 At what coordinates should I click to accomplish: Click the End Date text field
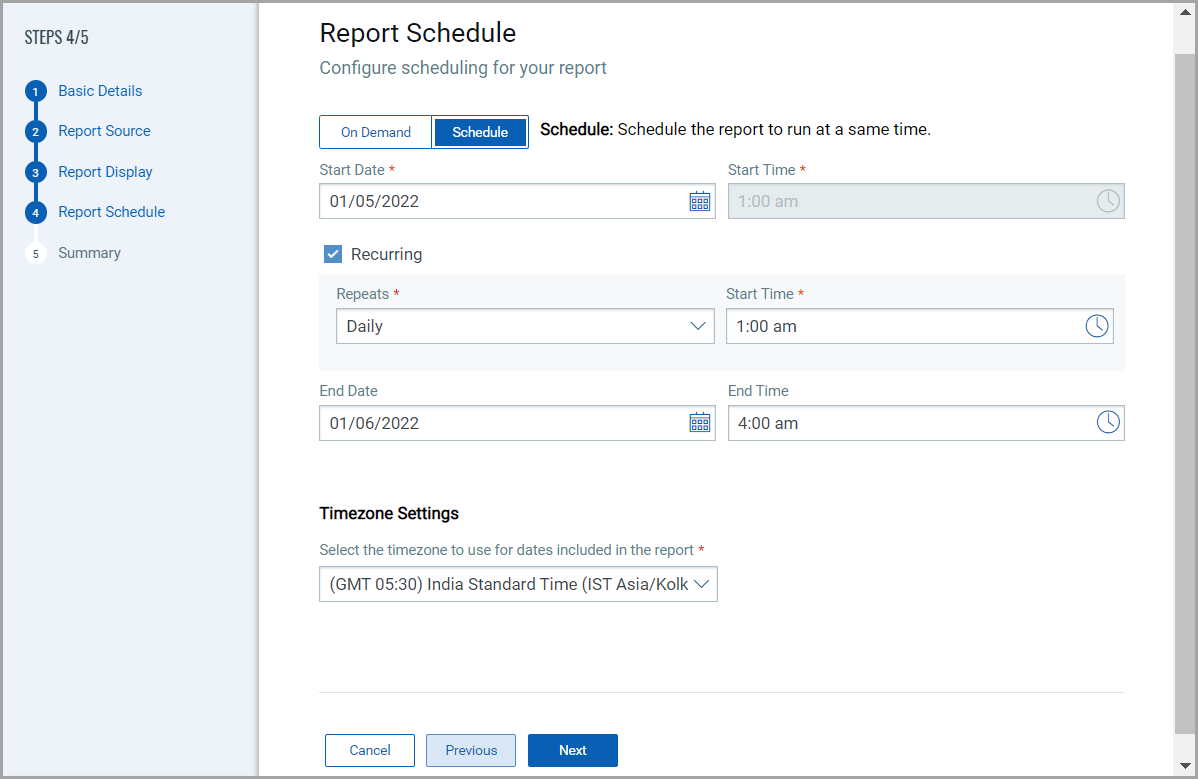502,423
